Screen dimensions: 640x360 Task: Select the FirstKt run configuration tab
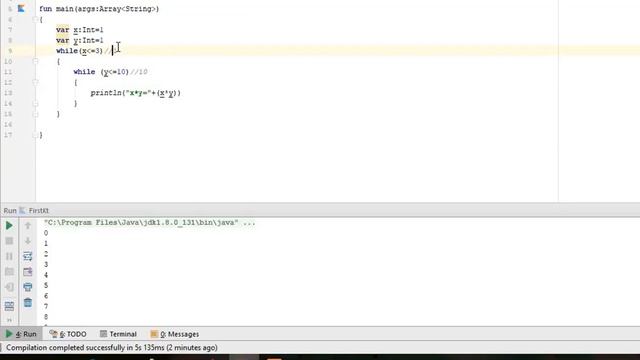[x=34, y=211]
